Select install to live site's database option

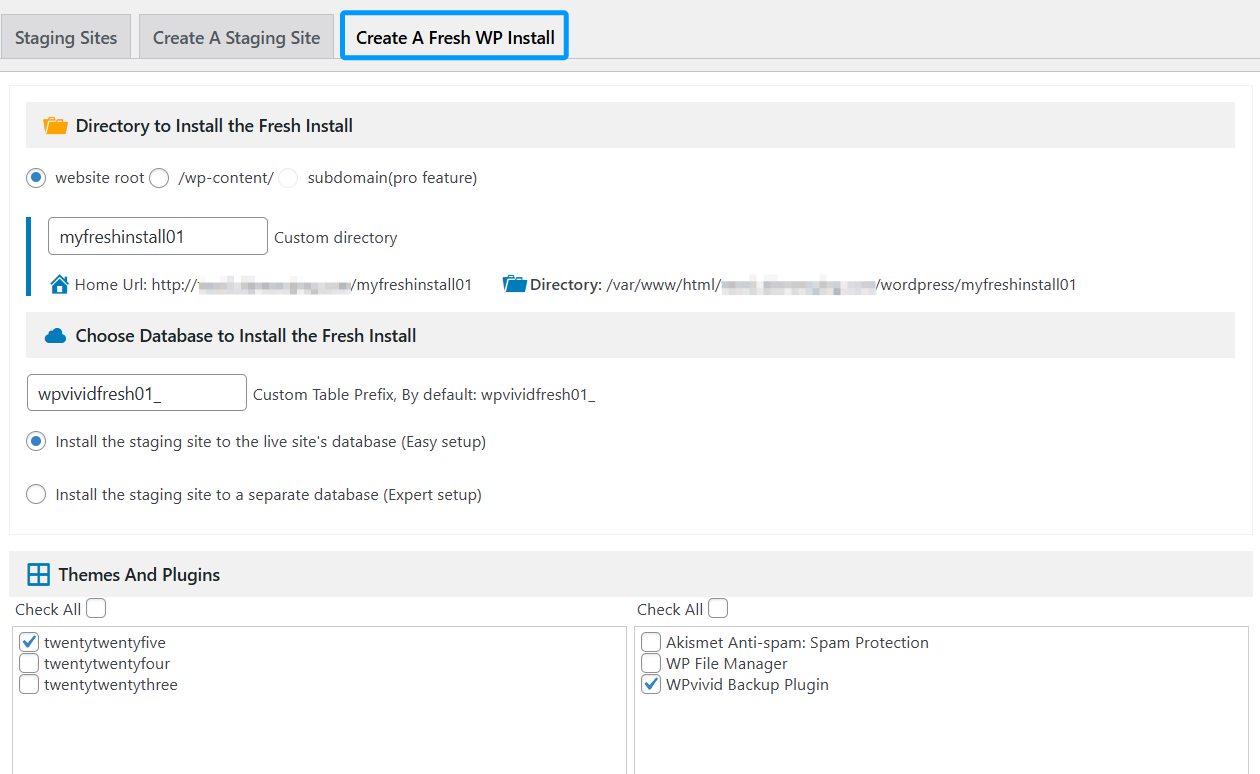pyautogui.click(x=37, y=441)
